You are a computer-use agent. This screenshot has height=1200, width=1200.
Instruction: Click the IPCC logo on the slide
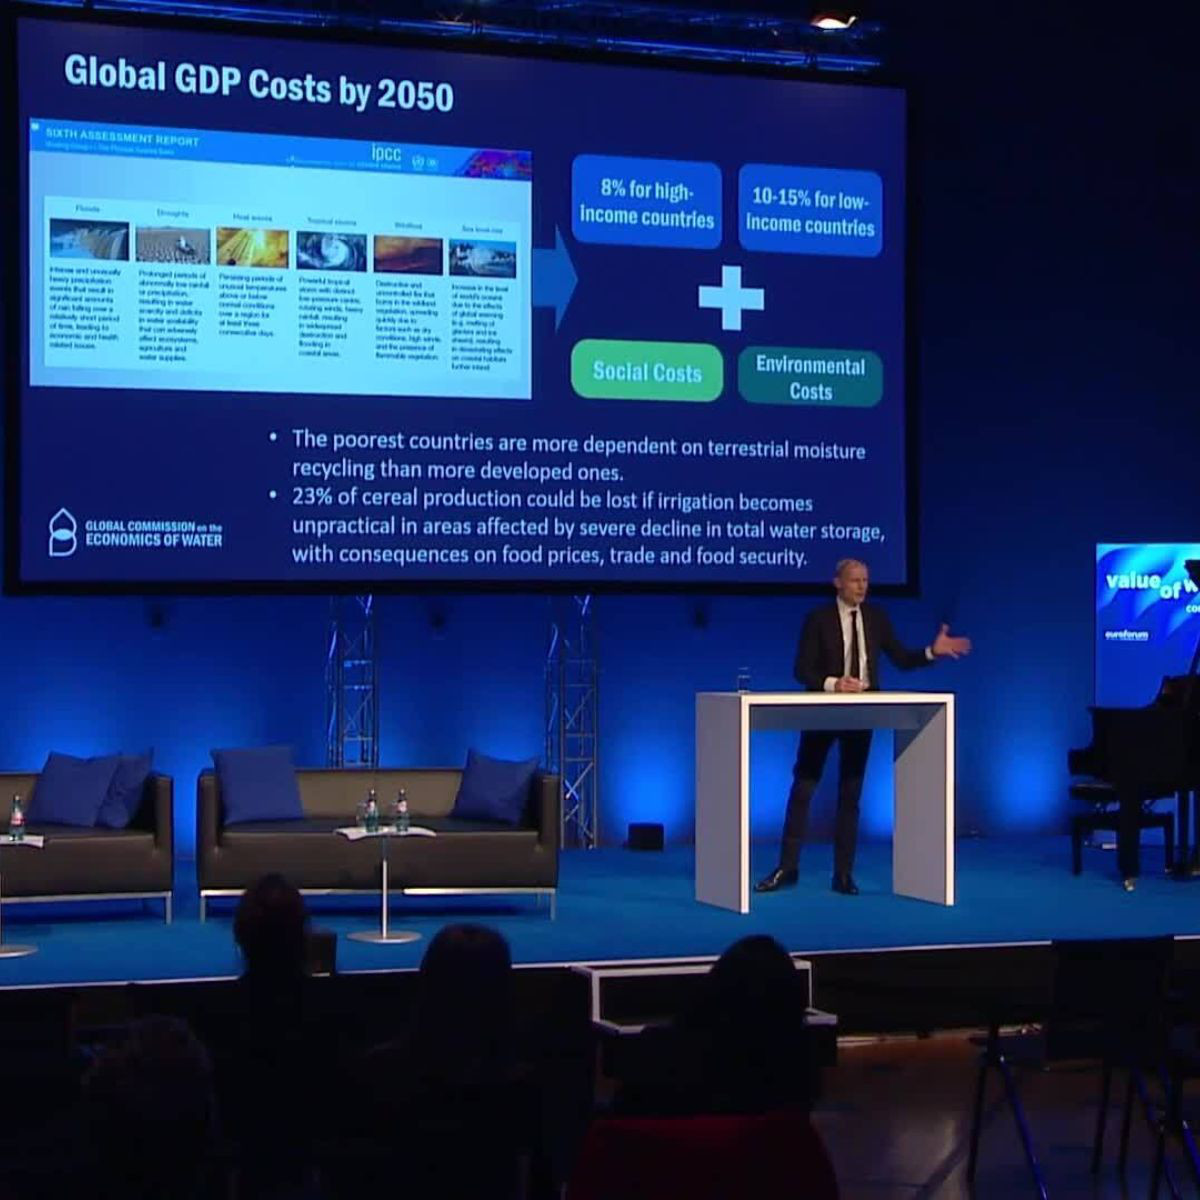click(x=386, y=153)
